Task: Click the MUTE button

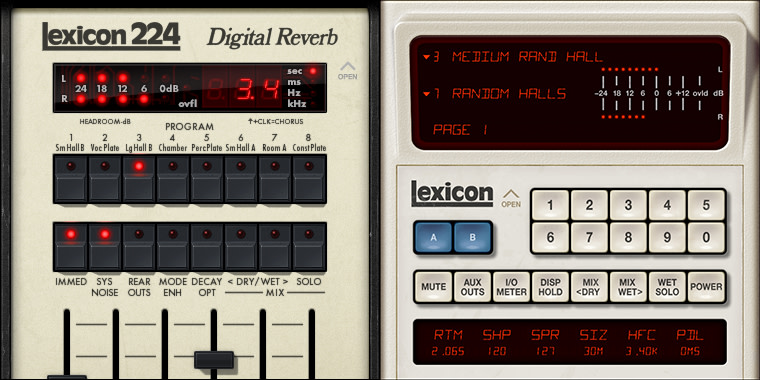Action: (x=433, y=287)
